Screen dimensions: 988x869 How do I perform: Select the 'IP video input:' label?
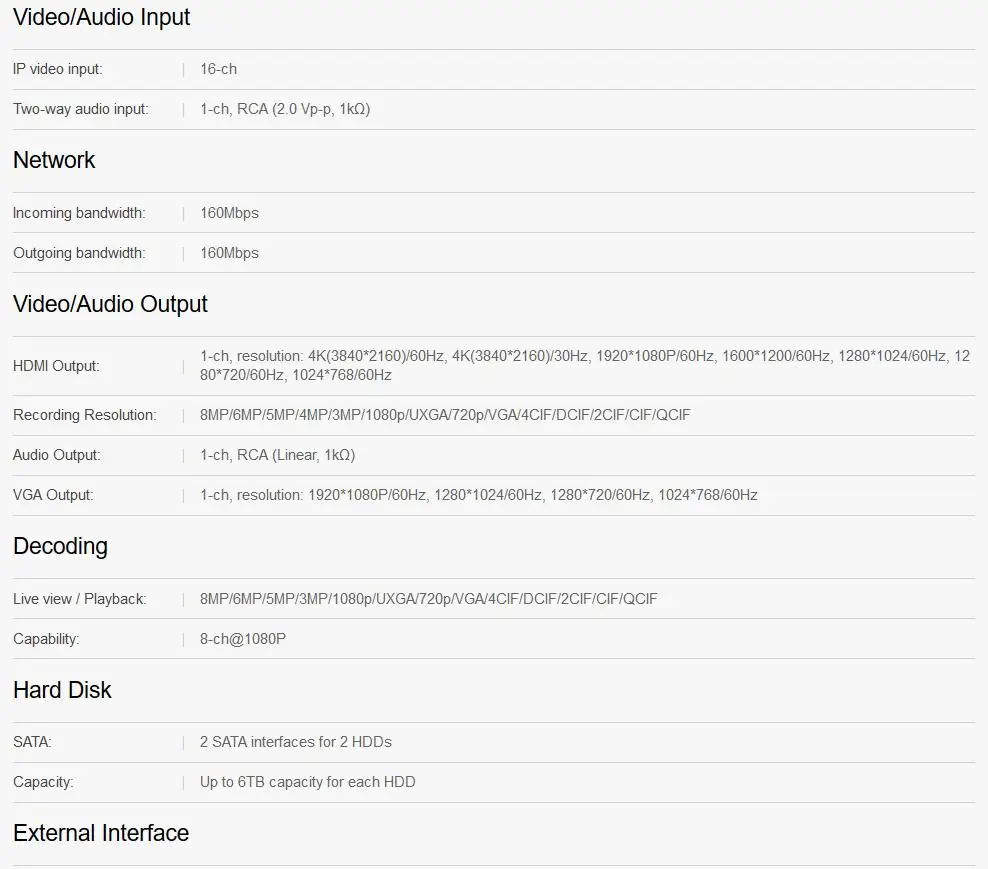pyautogui.click(x=57, y=69)
